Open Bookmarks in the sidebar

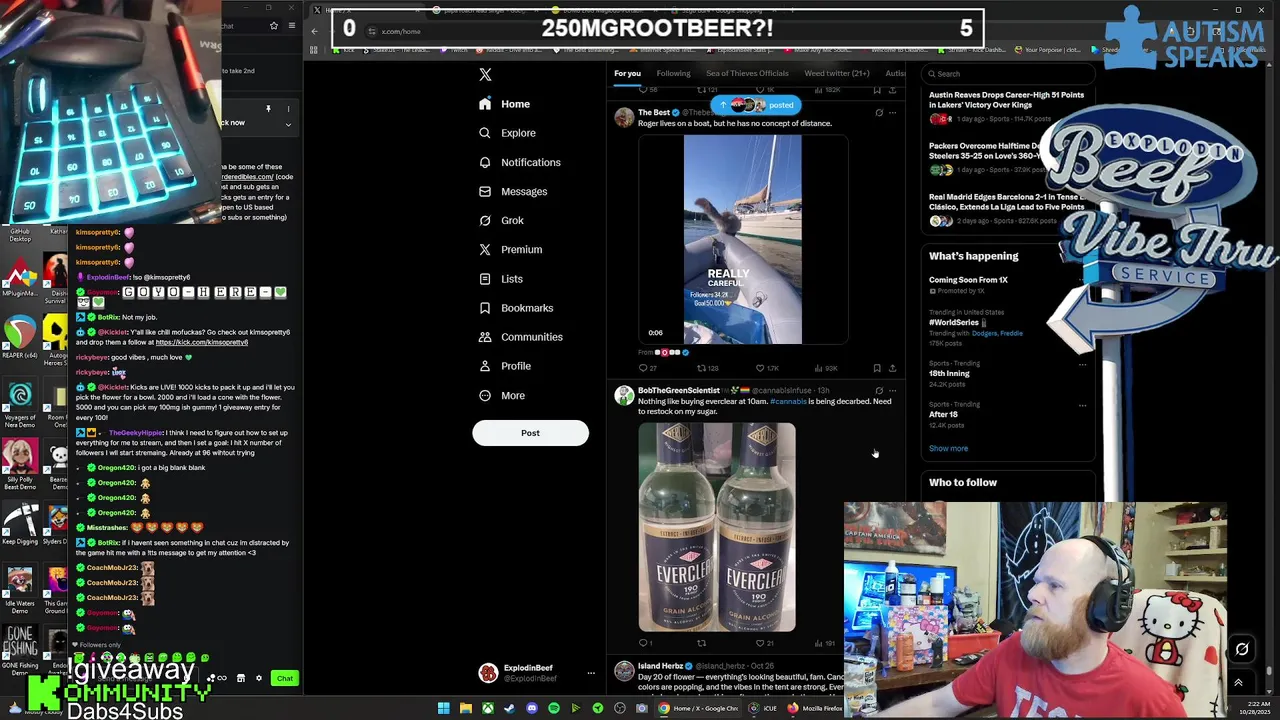[x=515, y=308]
